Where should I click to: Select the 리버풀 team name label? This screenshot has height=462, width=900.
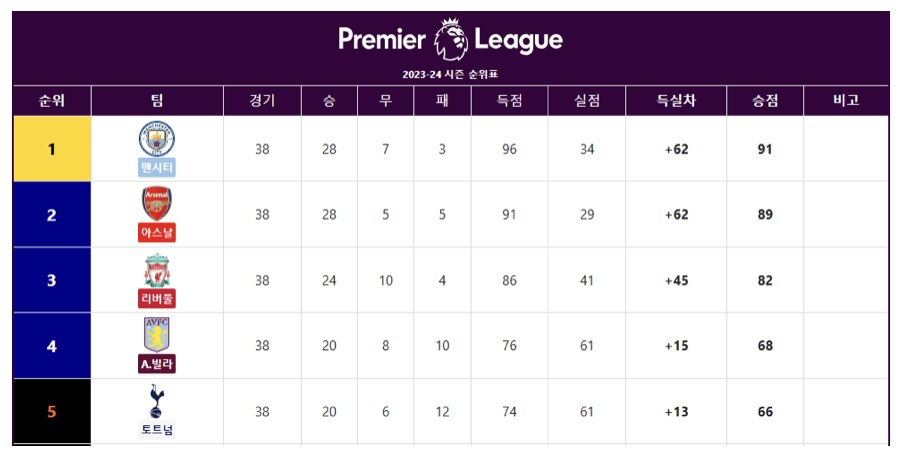pos(157,298)
